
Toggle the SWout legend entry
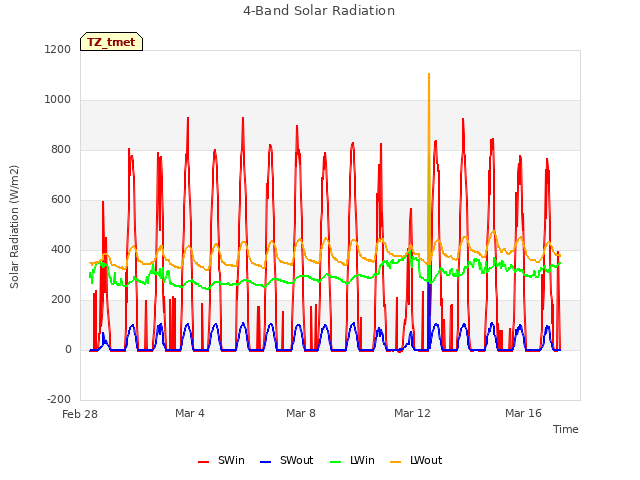[287, 460]
